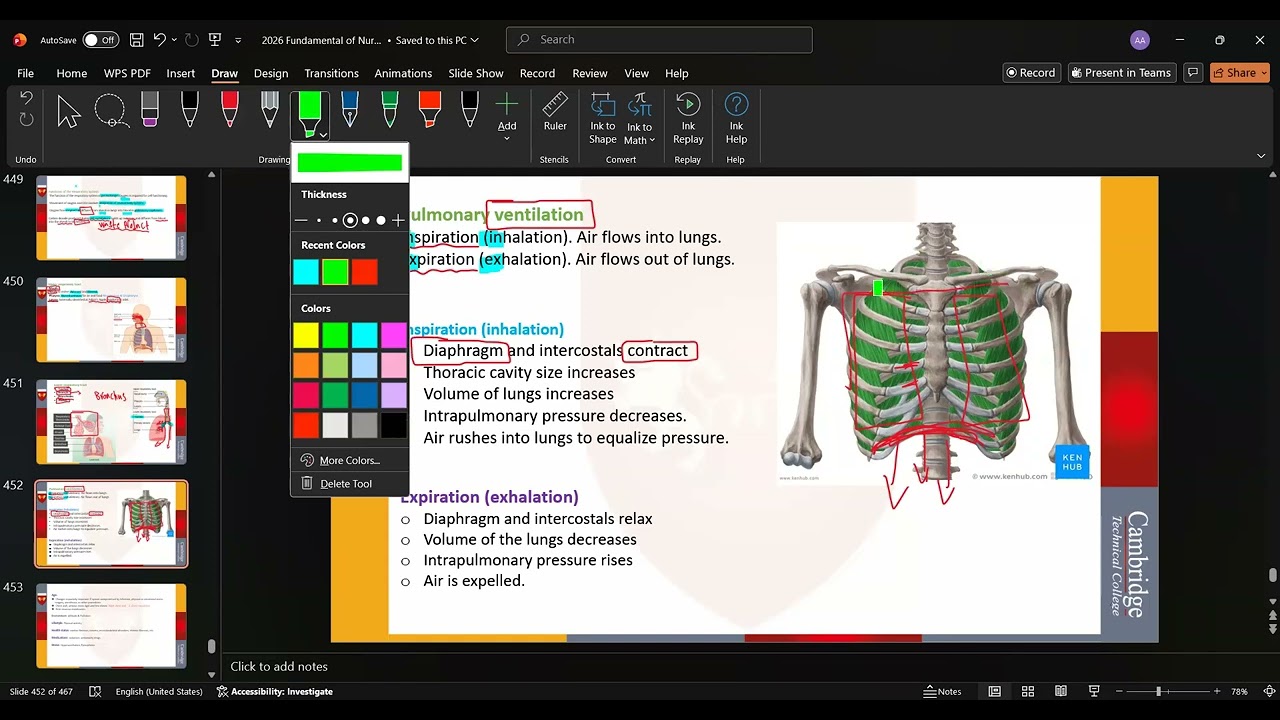Screen dimensions: 1280x720
Task: Open Share button dropdown
Action: coord(1264,73)
